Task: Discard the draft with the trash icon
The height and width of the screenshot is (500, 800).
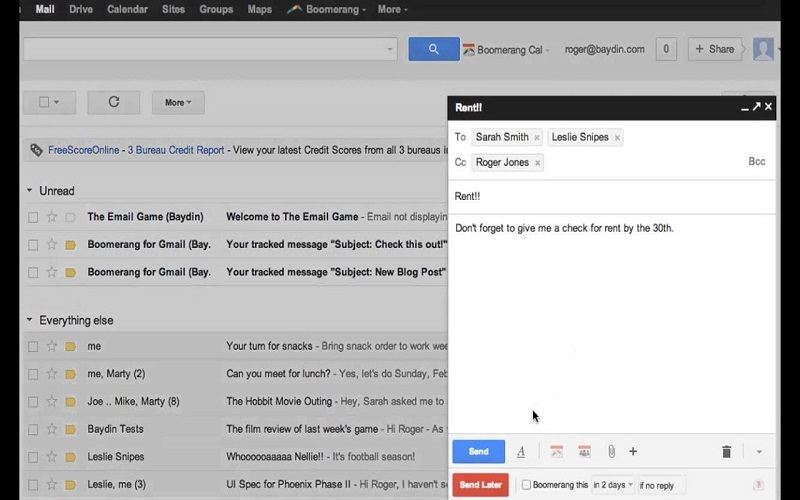Action: pyautogui.click(x=727, y=452)
